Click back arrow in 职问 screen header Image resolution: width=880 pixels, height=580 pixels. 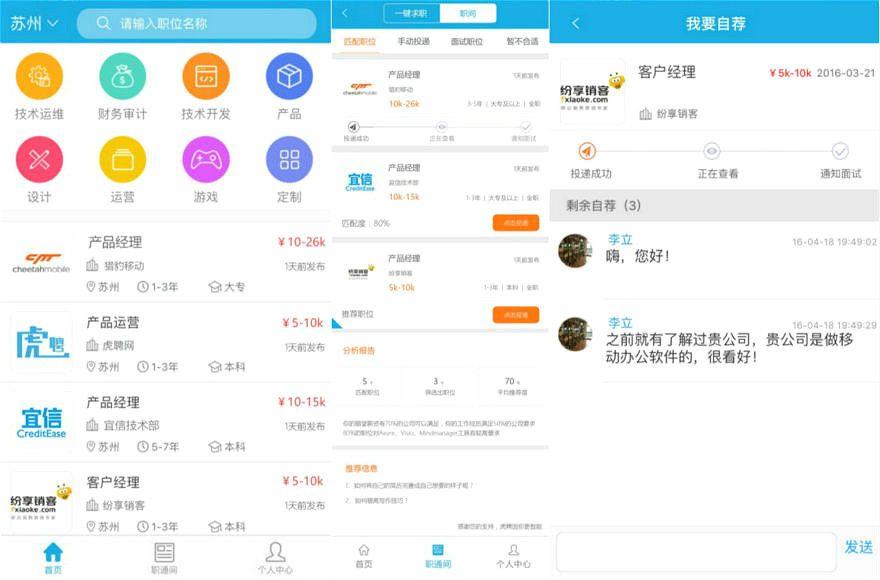(345, 13)
